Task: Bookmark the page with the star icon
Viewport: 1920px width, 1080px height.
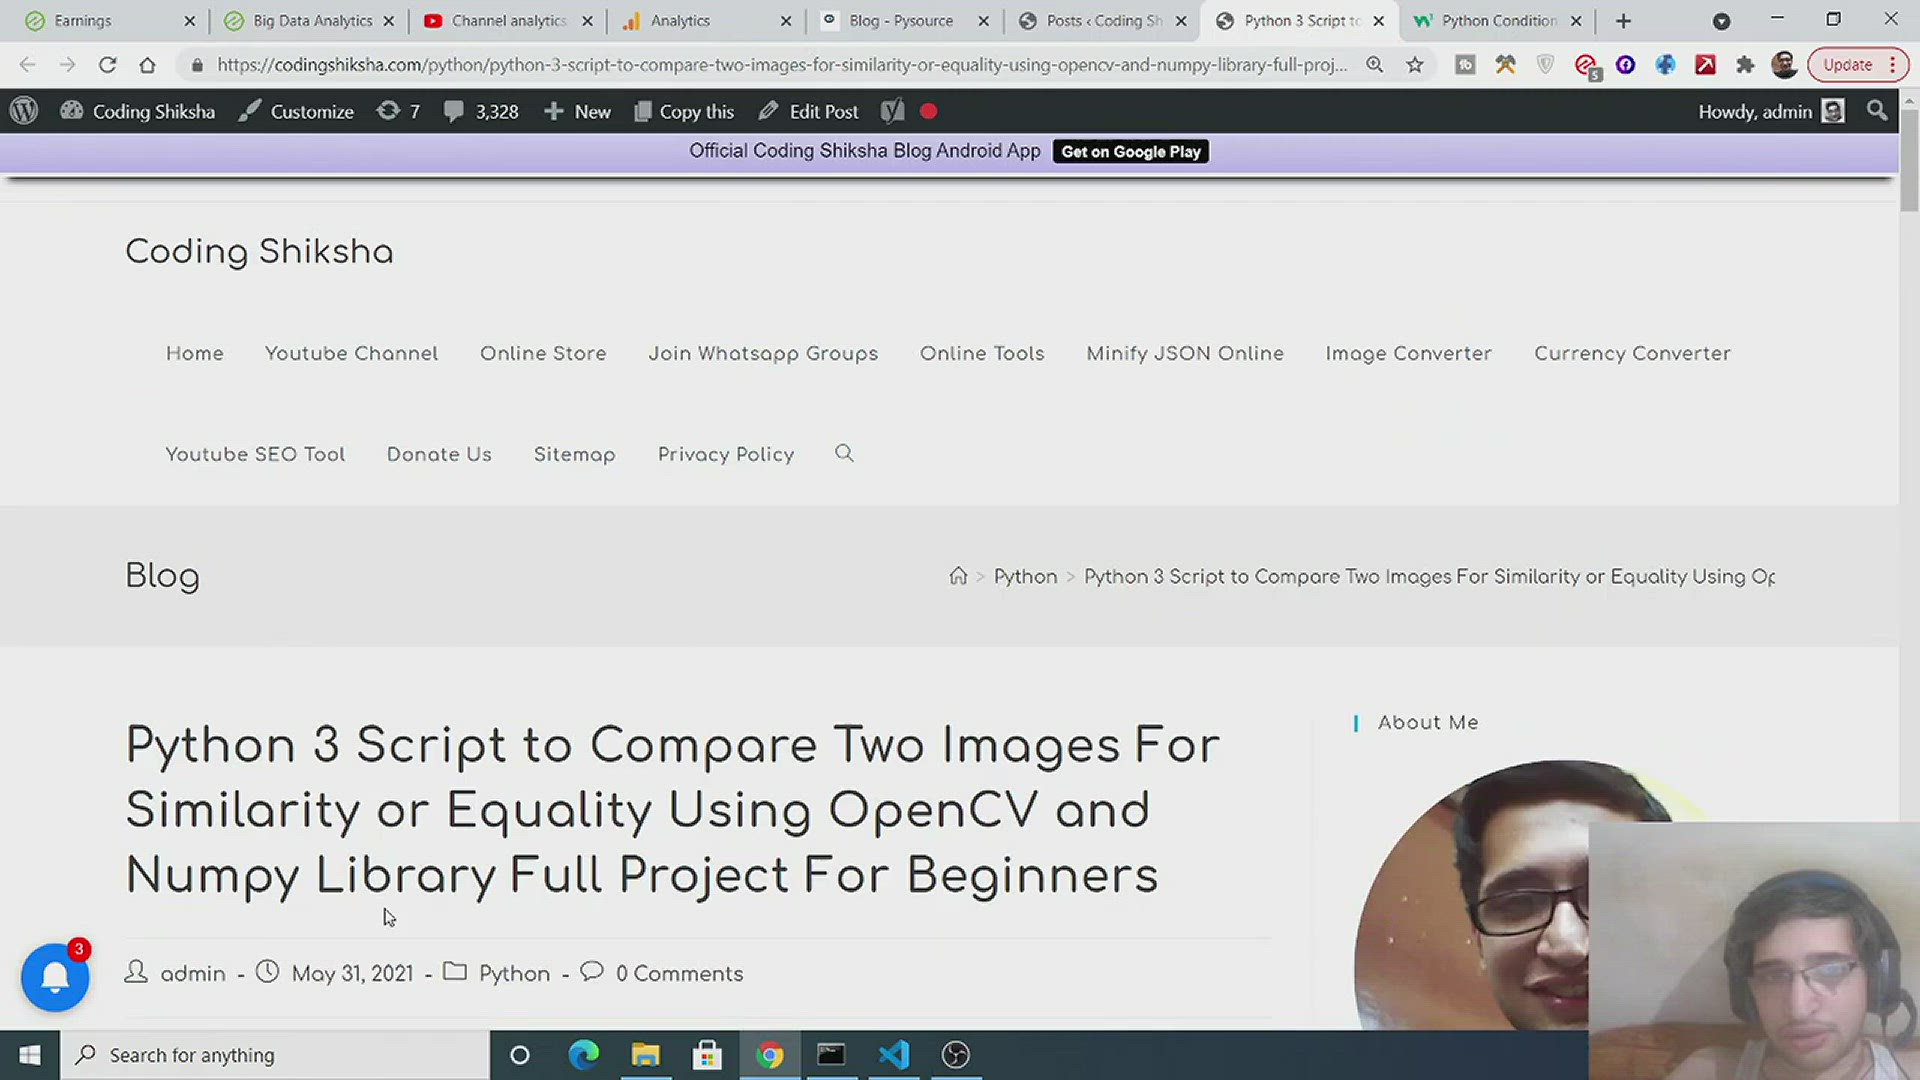Action: pyautogui.click(x=1414, y=65)
